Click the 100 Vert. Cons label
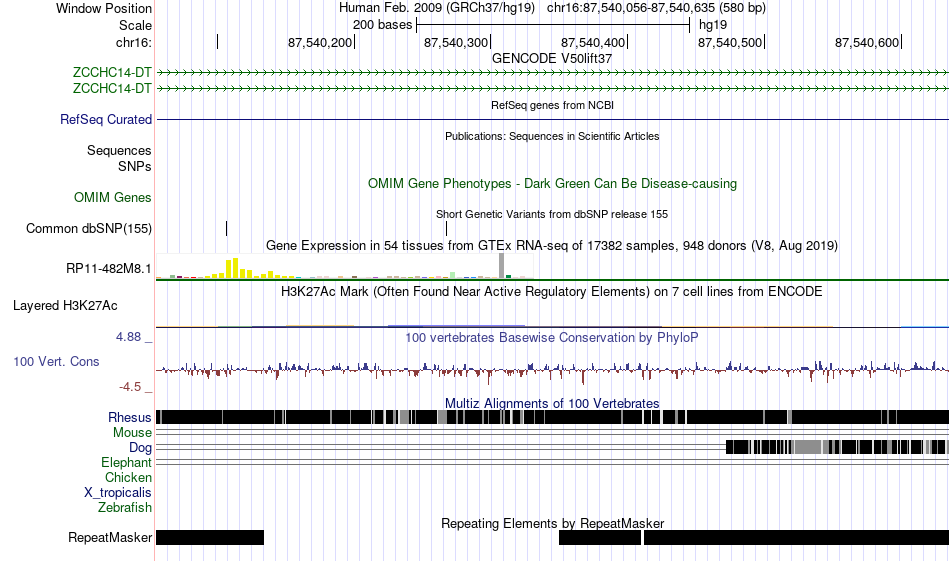 (56, 362)
